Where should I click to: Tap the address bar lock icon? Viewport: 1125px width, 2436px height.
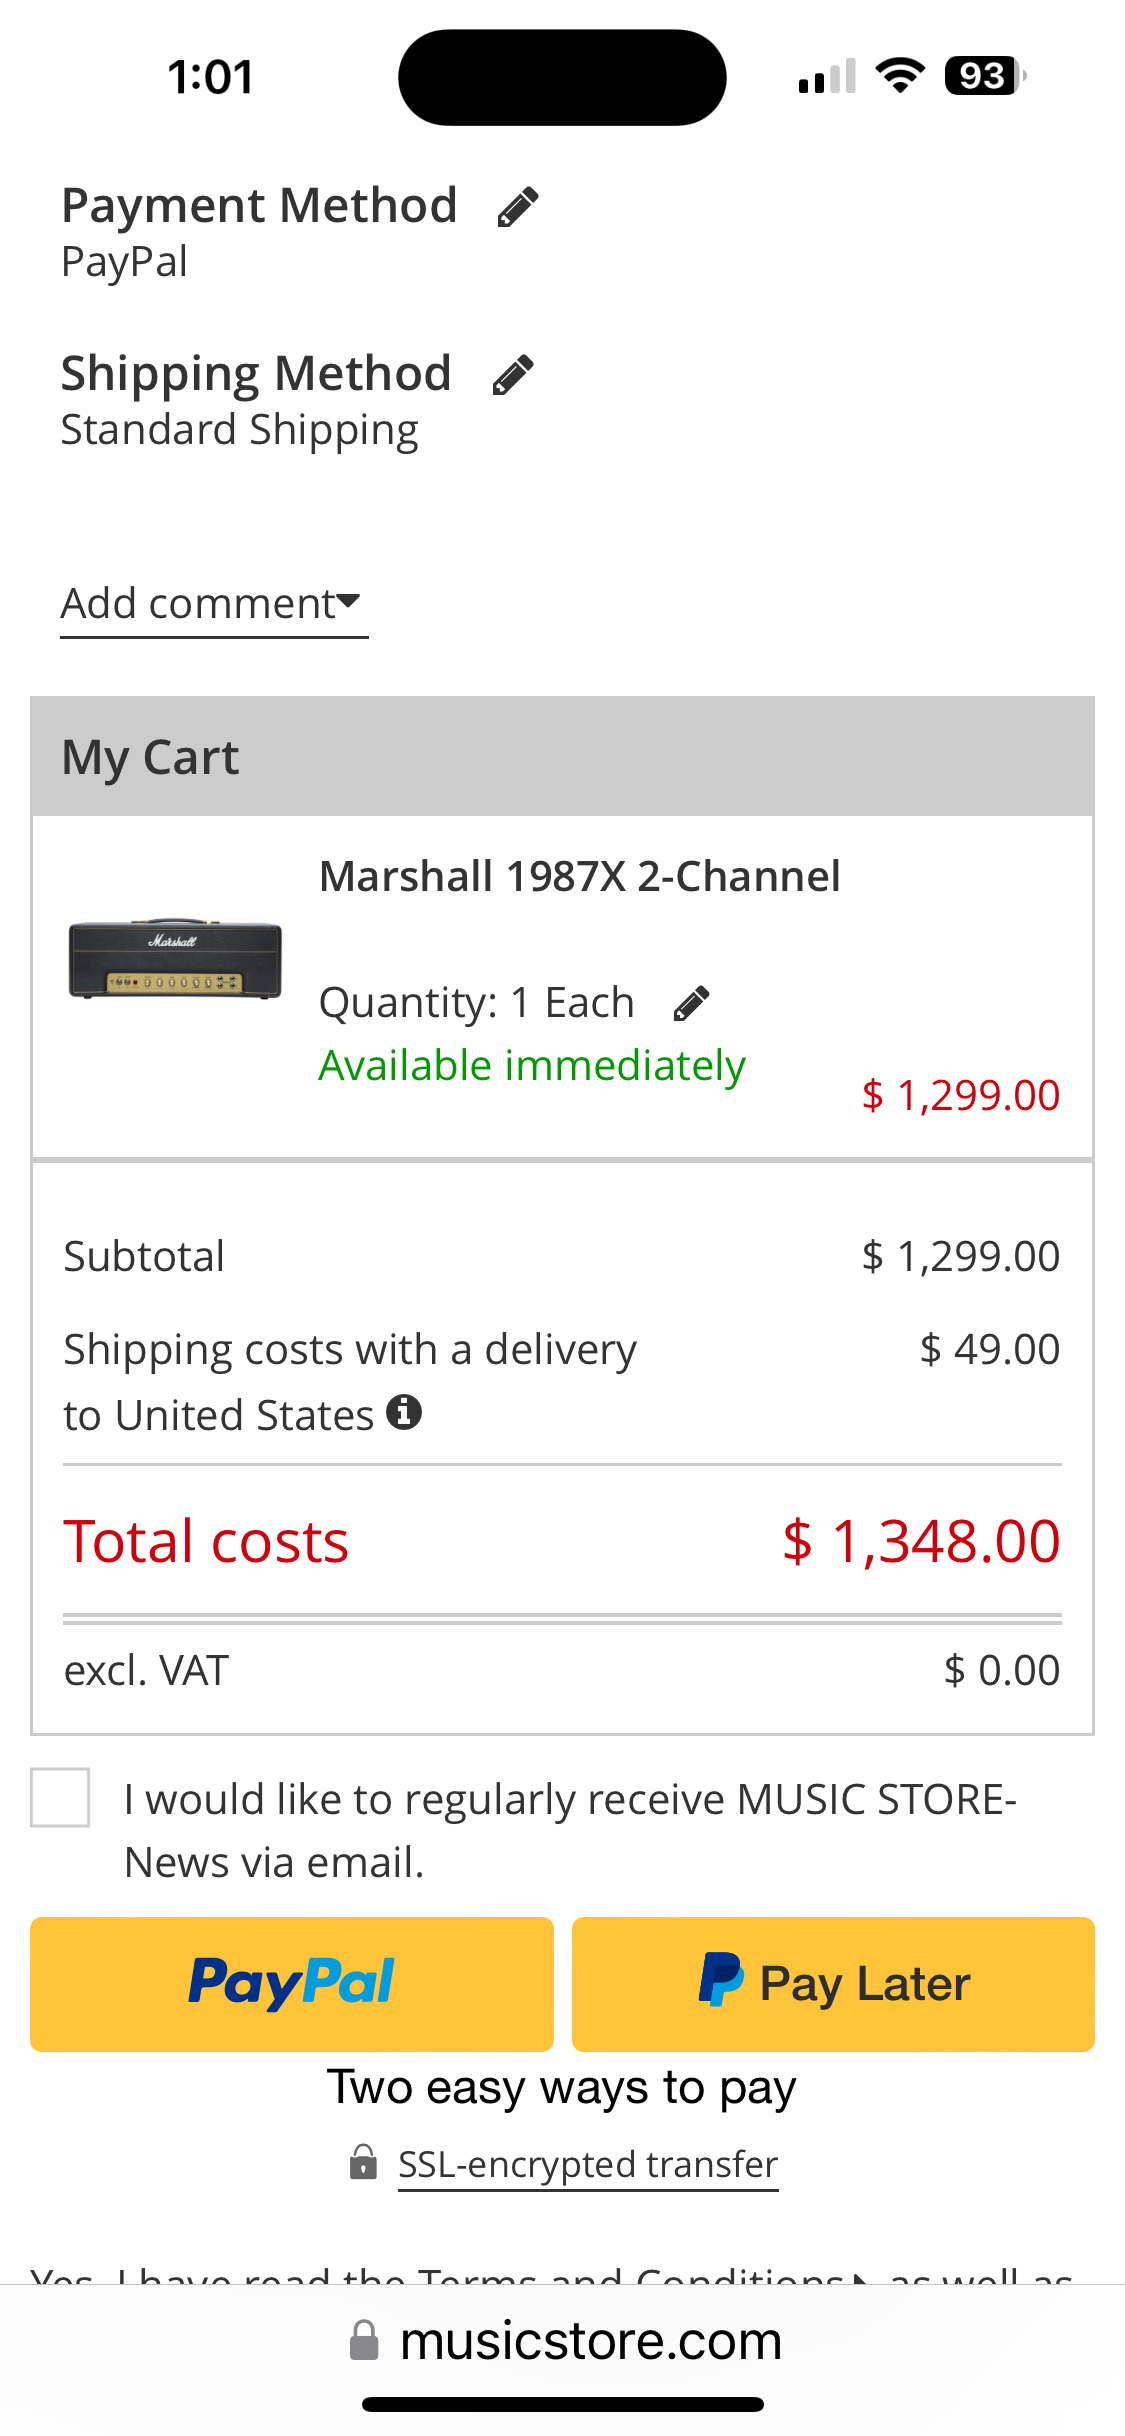[x=364, y=2341]
